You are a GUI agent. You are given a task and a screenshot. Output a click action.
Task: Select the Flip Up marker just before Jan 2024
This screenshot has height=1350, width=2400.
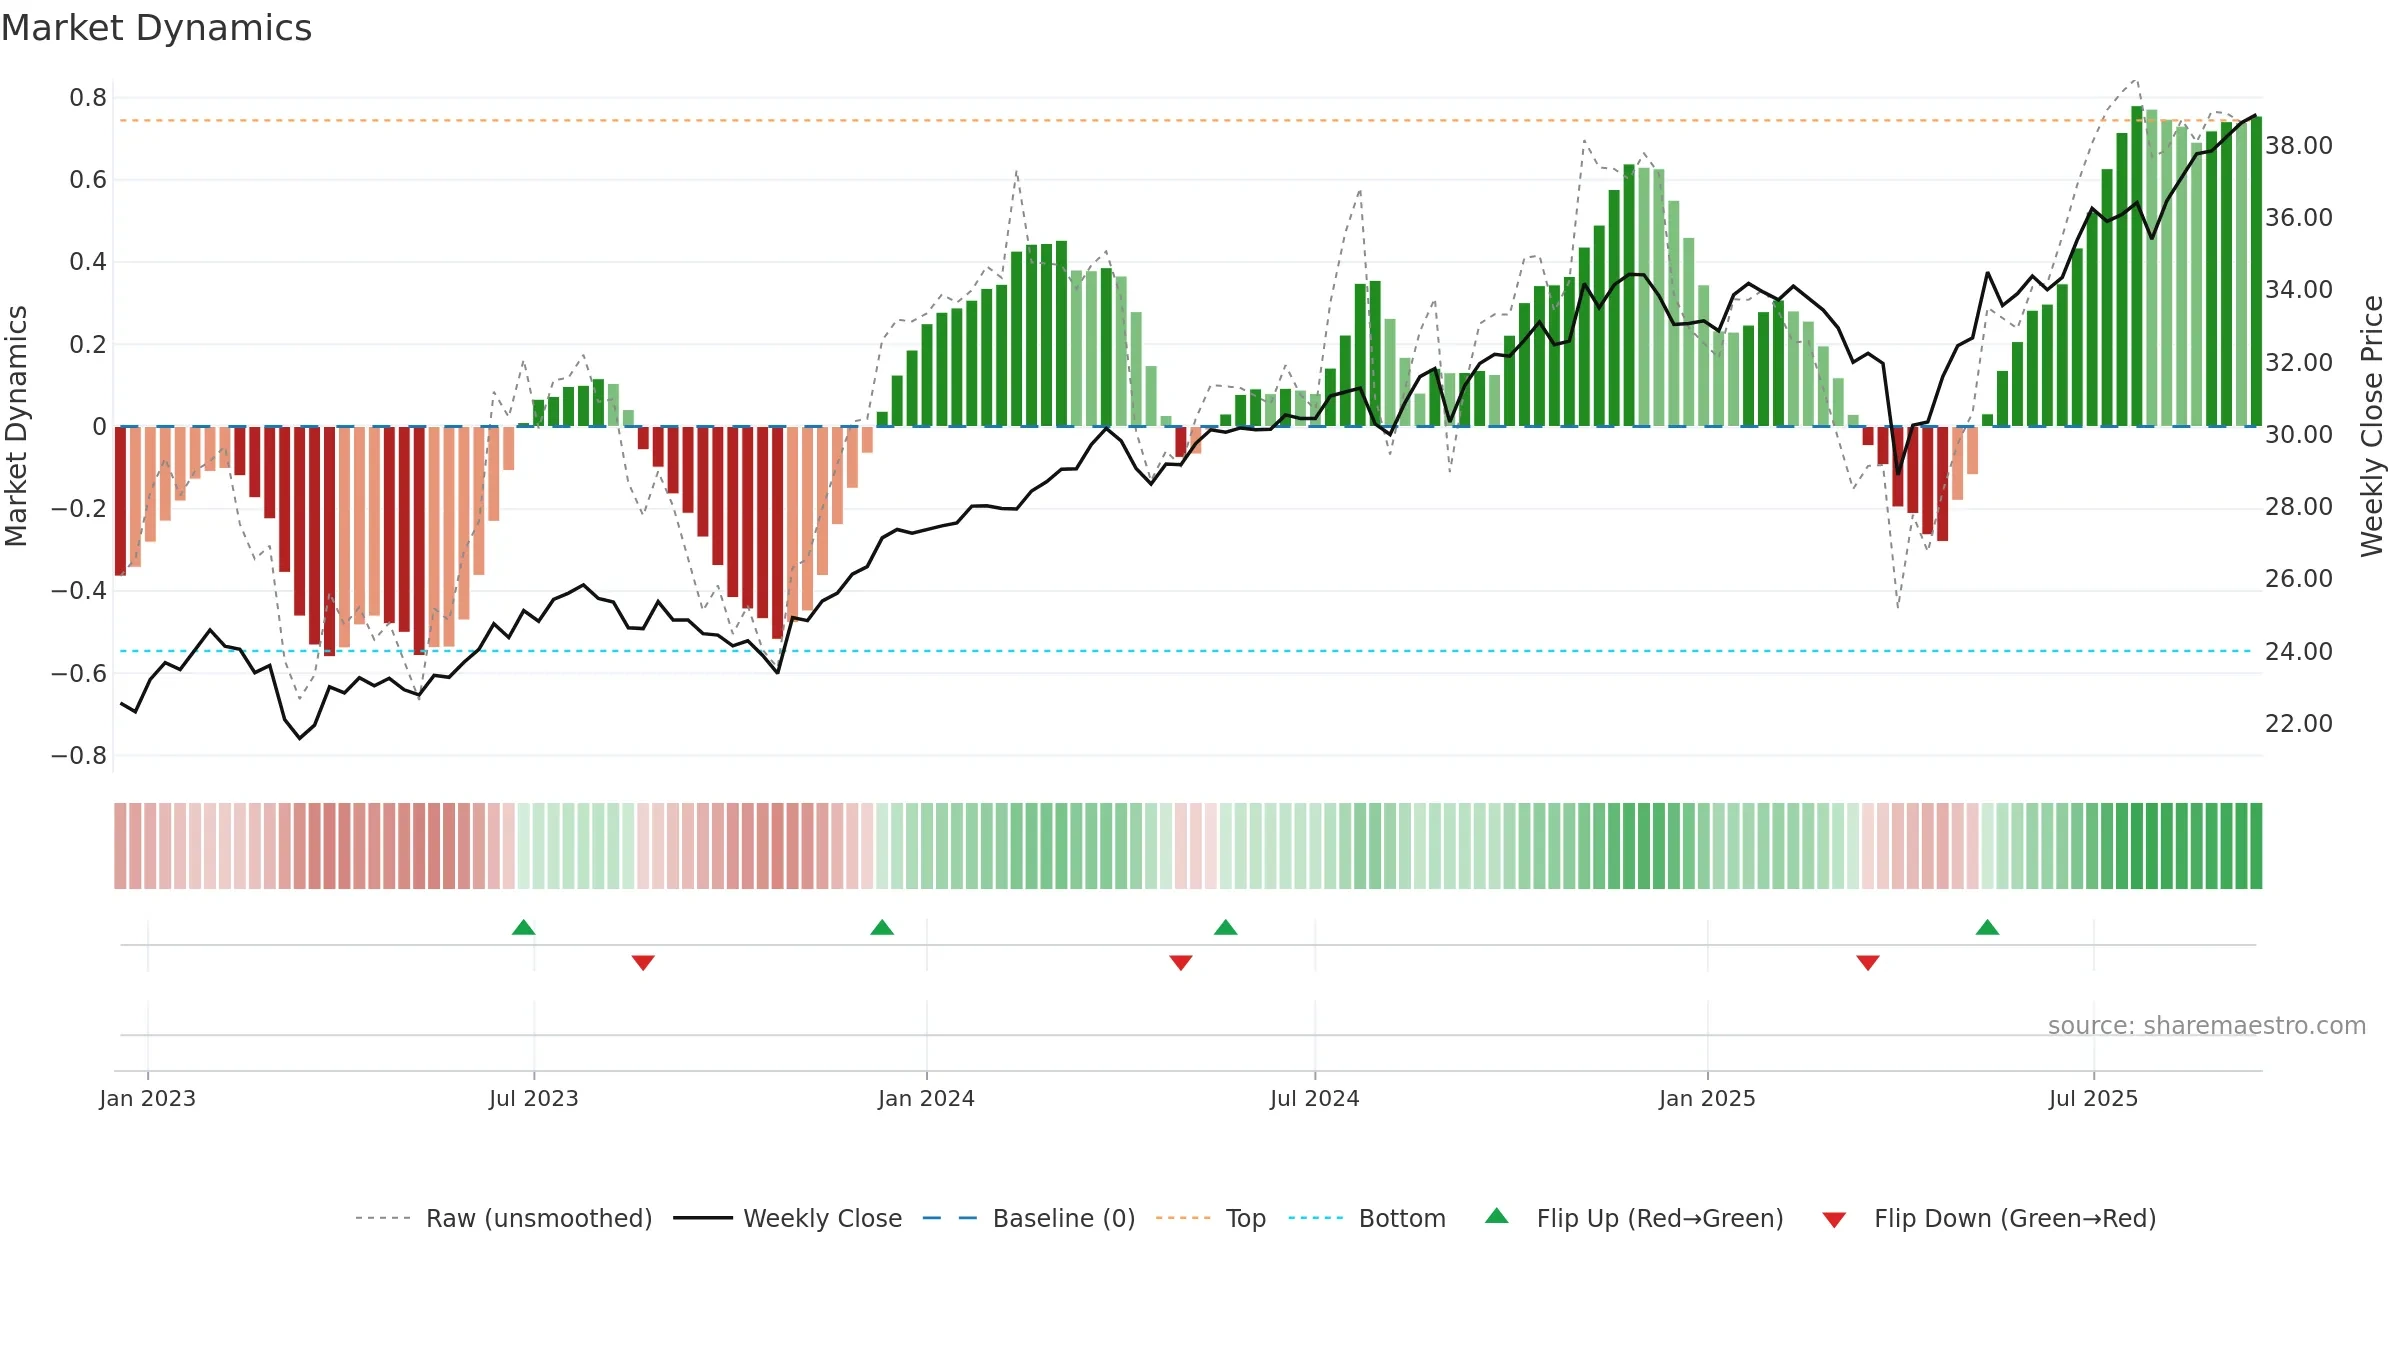(x=882, y=927)
